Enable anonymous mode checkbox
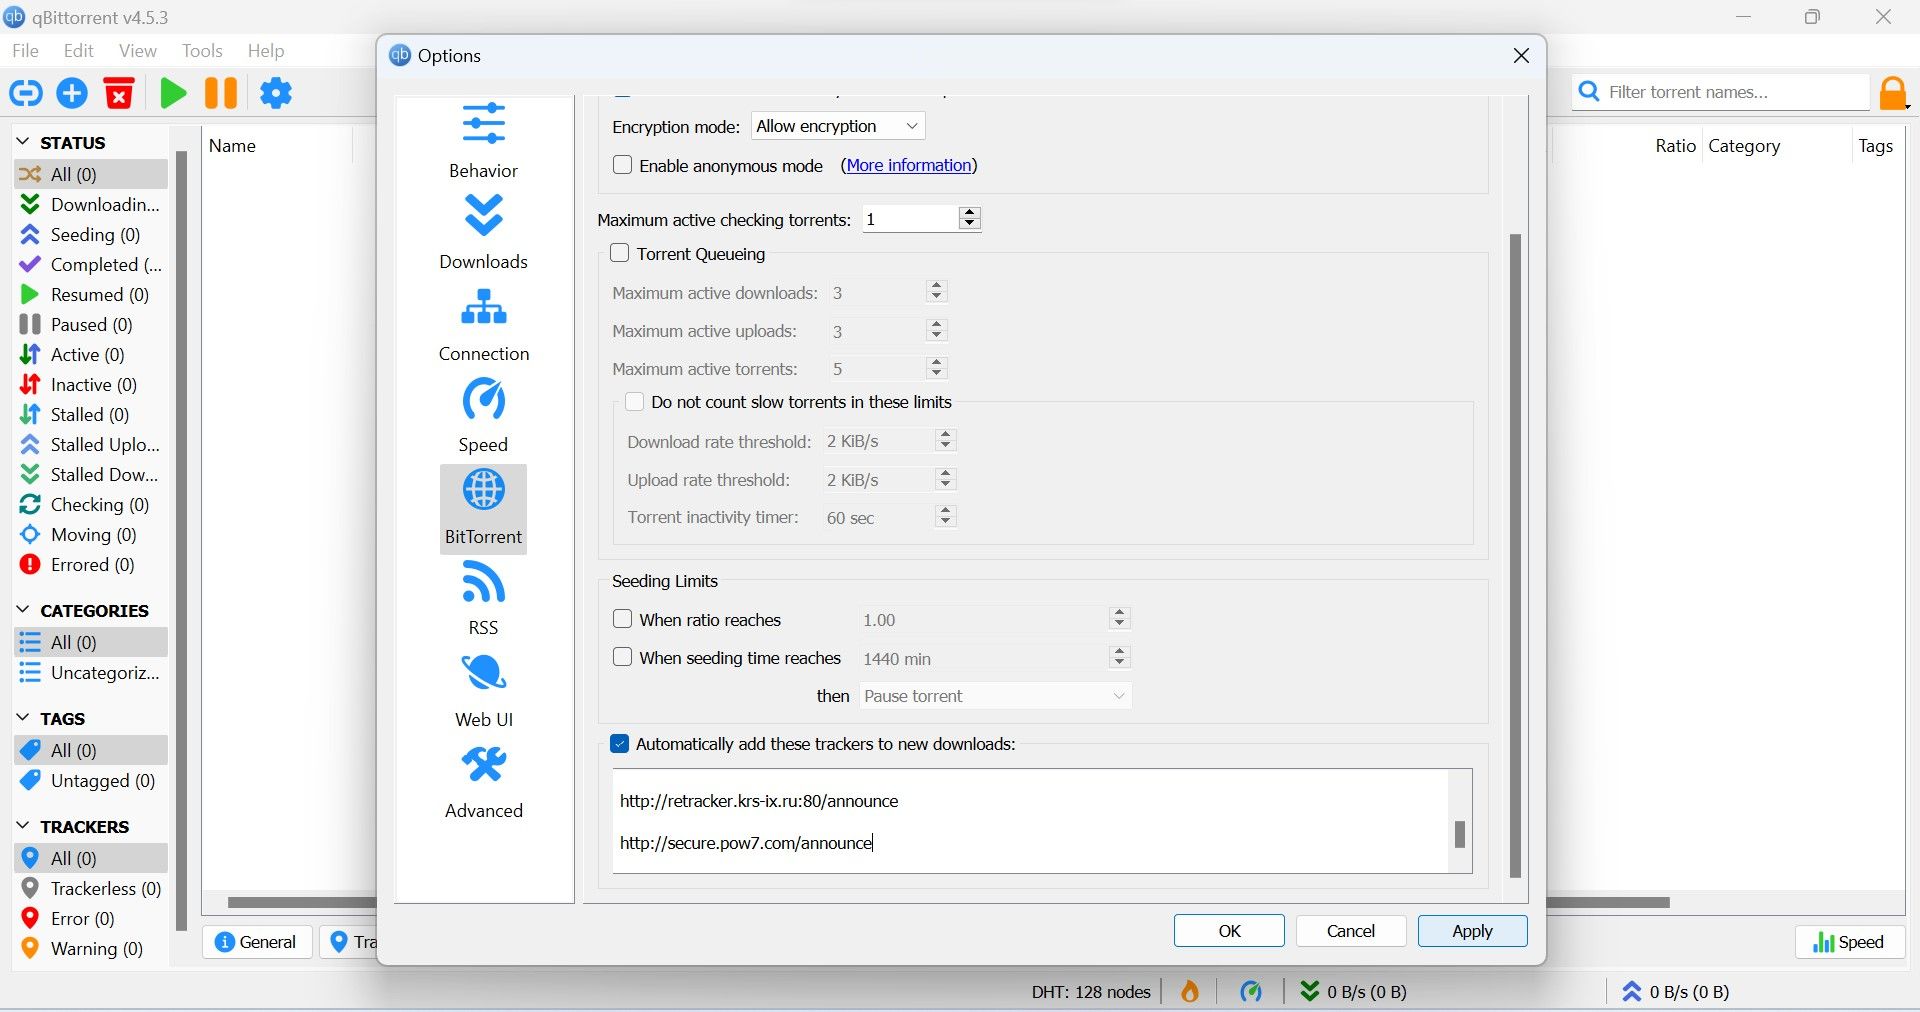This screenshot has width=1920, height=1012. pos(622,165)
